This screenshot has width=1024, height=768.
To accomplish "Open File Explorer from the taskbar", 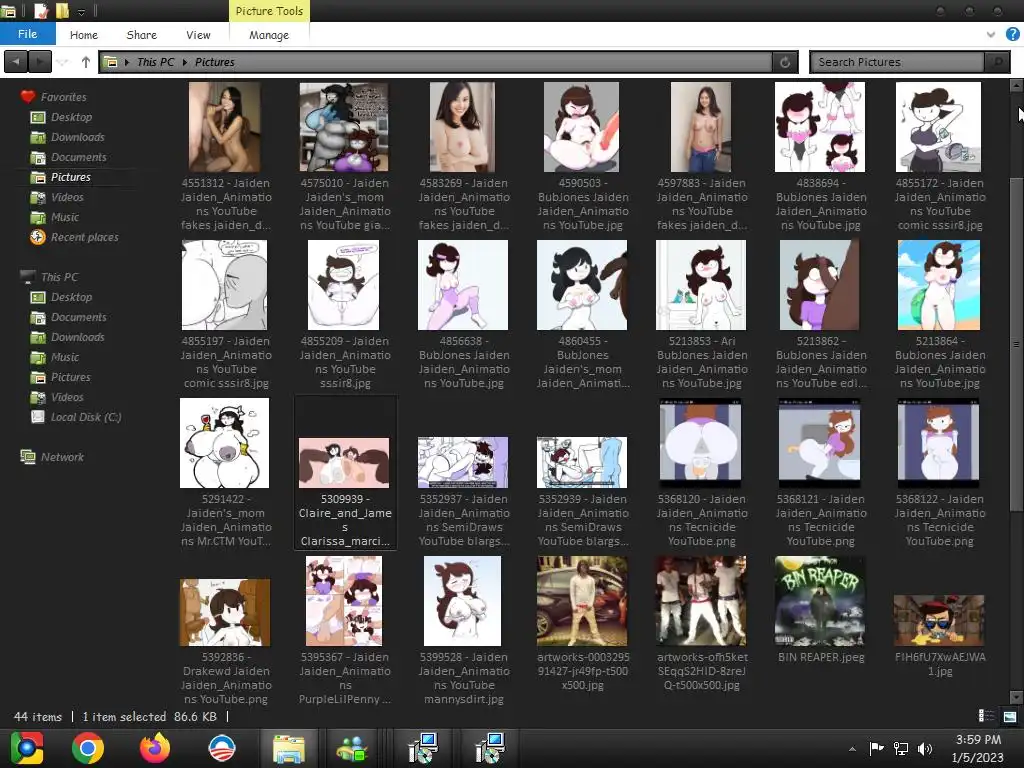I will (288, 748).
